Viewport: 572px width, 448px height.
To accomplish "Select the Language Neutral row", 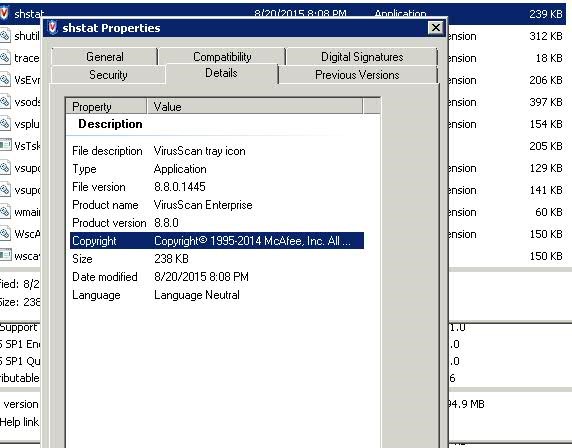I will pos(217,295).
